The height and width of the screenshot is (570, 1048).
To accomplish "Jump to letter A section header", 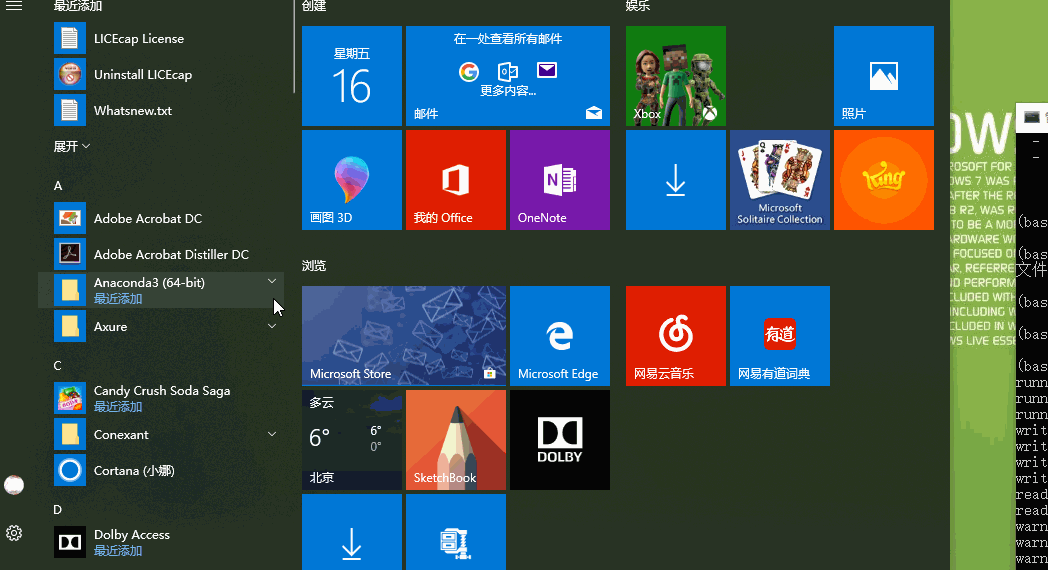I will click(58, 186).
